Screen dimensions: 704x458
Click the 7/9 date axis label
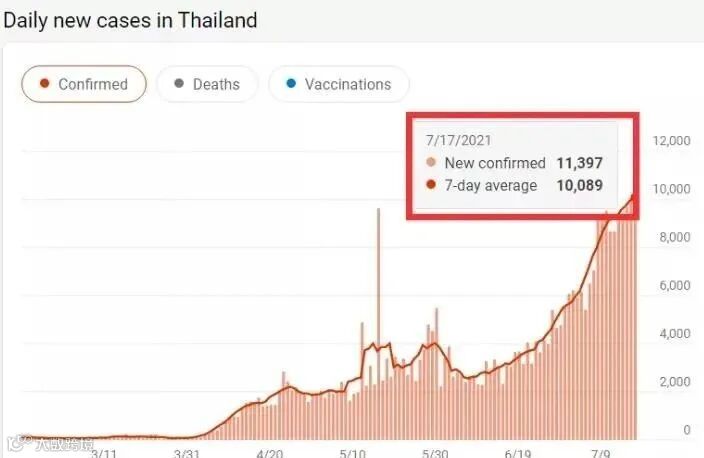coord(601,453)
